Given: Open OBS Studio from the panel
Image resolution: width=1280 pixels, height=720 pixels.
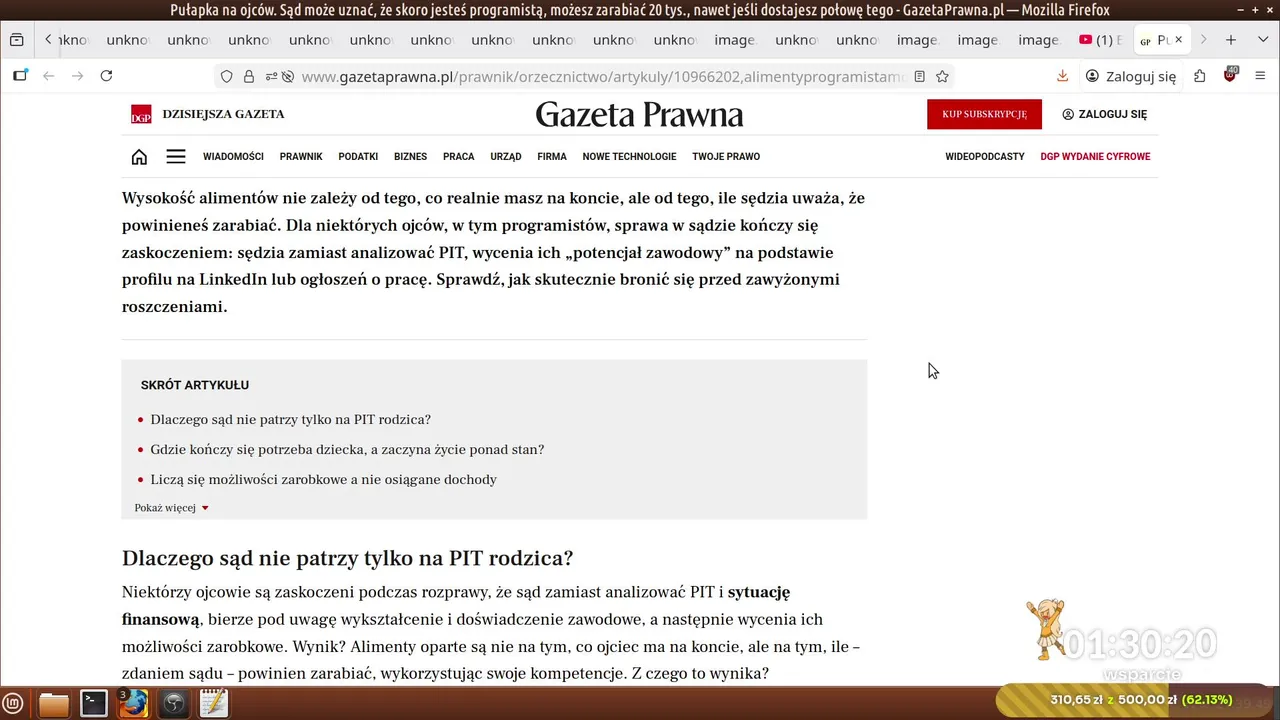Looking at the screenshot, I should click(174, 704).
